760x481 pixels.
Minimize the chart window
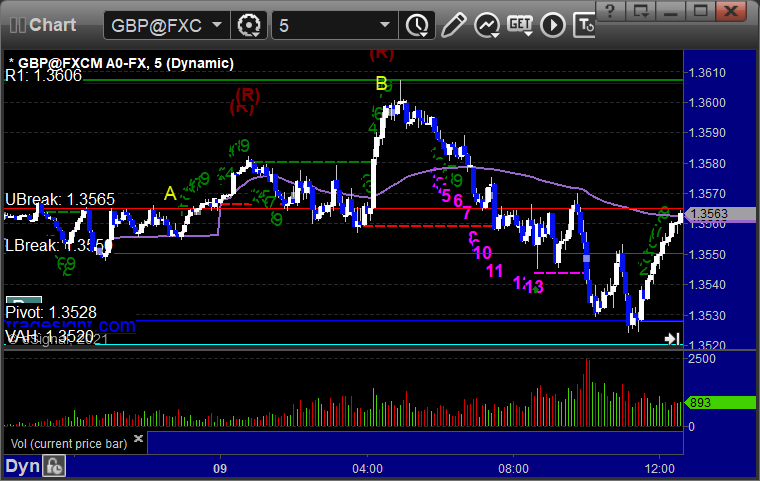click(670, 11)
